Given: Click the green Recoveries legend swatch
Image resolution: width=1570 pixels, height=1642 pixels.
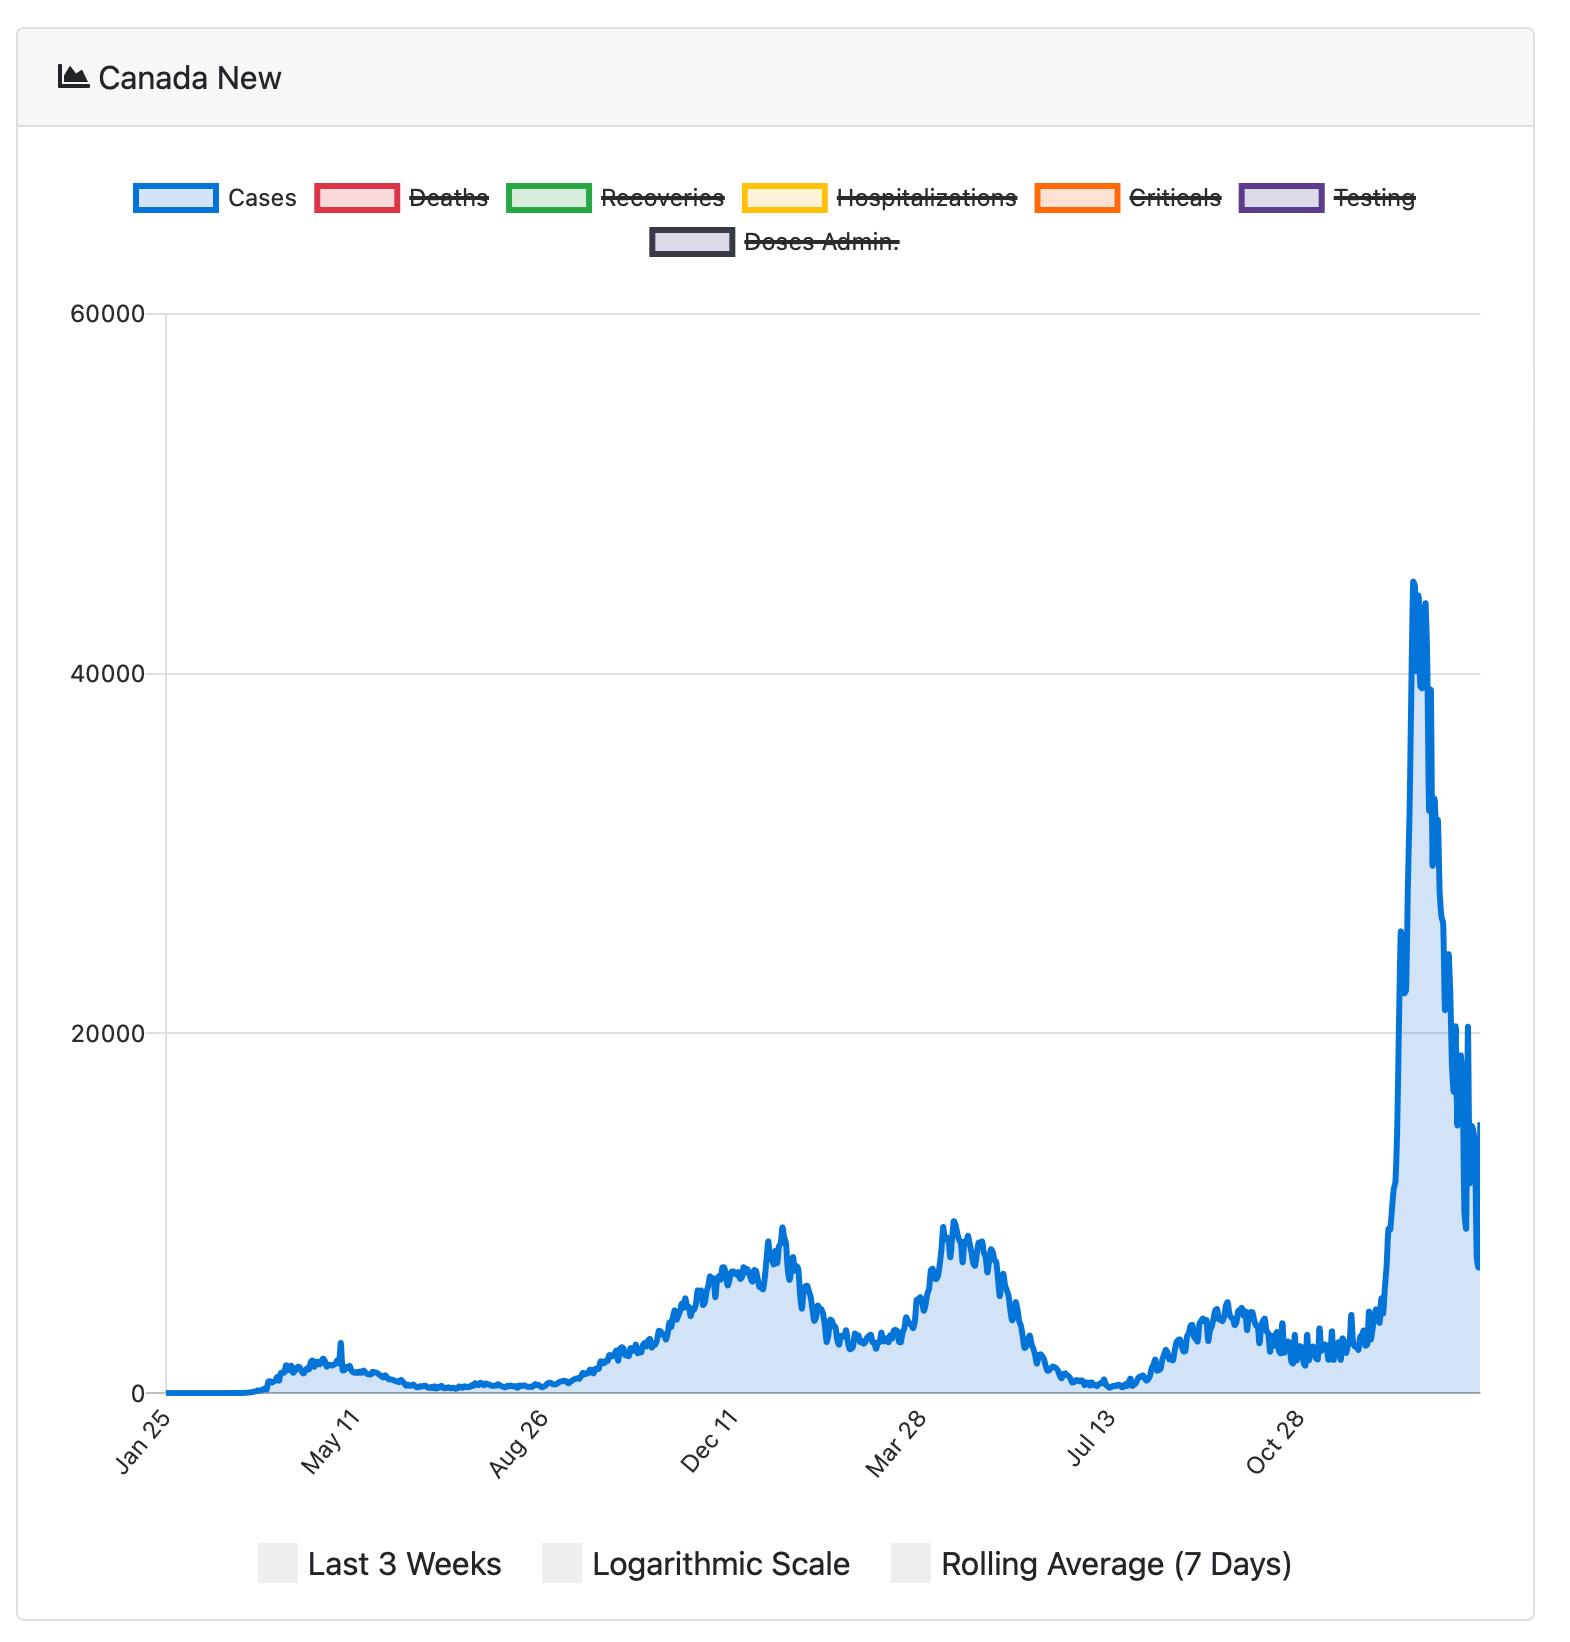Looking at the screenshot, I should [549, 198].
